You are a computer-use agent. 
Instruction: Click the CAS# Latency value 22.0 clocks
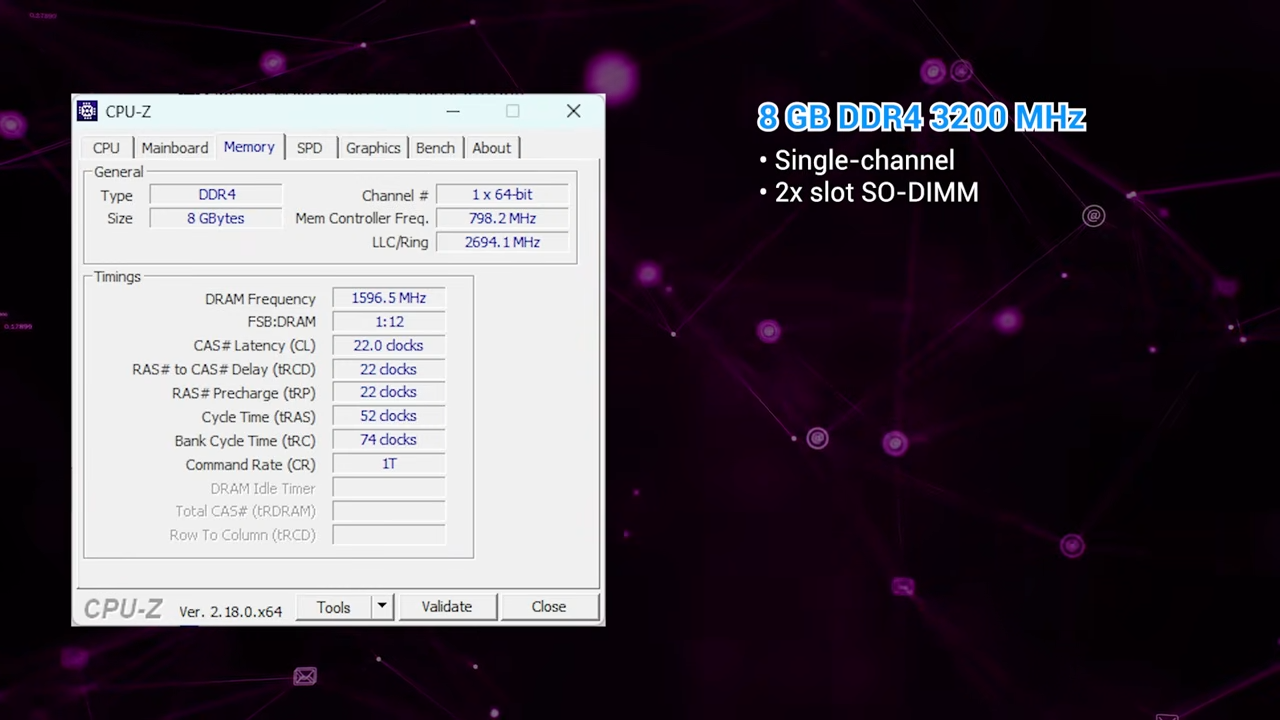[388, 345]
